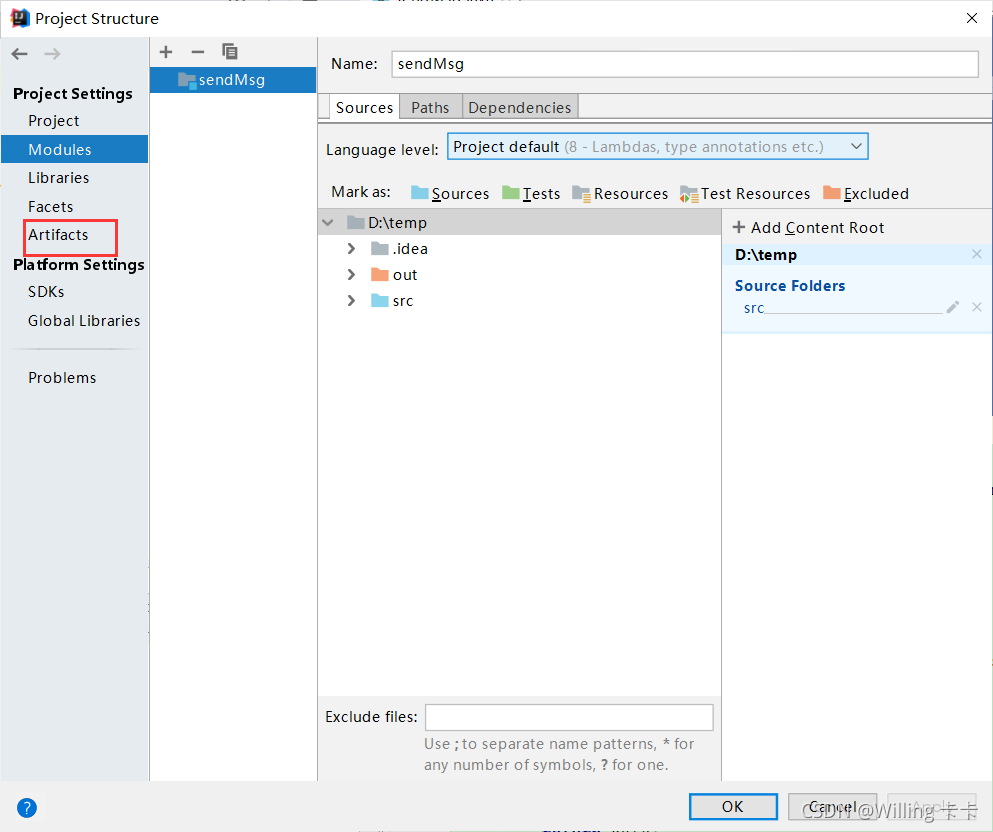Copy the selected module icon
Screen dimensions: 993x832
click(230, 51)
